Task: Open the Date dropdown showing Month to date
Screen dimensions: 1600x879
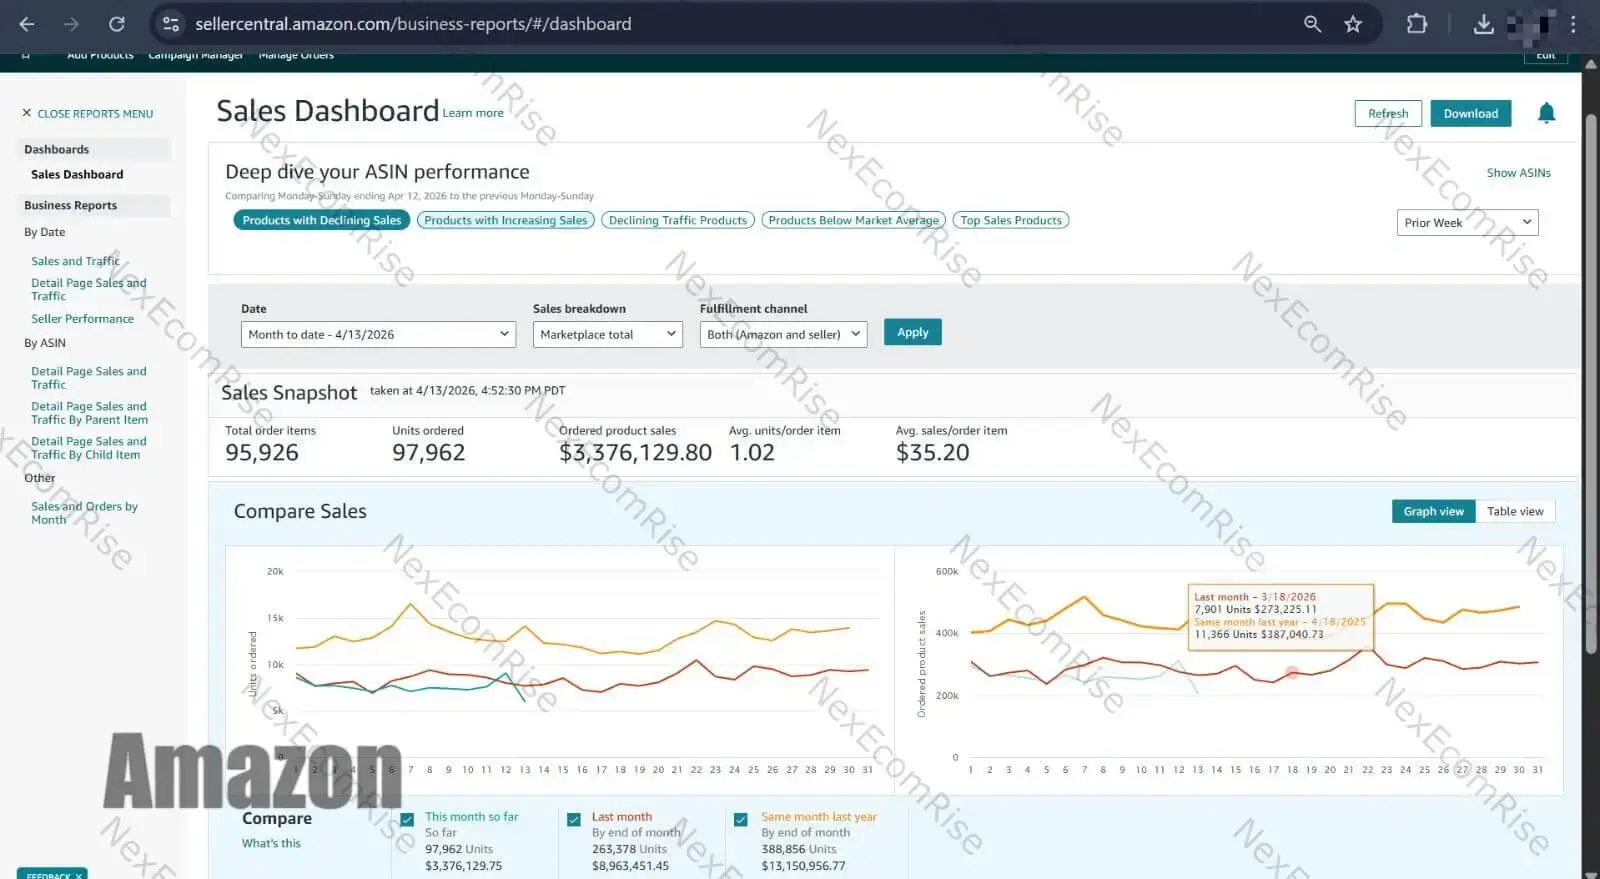Action: pos(378,334)
